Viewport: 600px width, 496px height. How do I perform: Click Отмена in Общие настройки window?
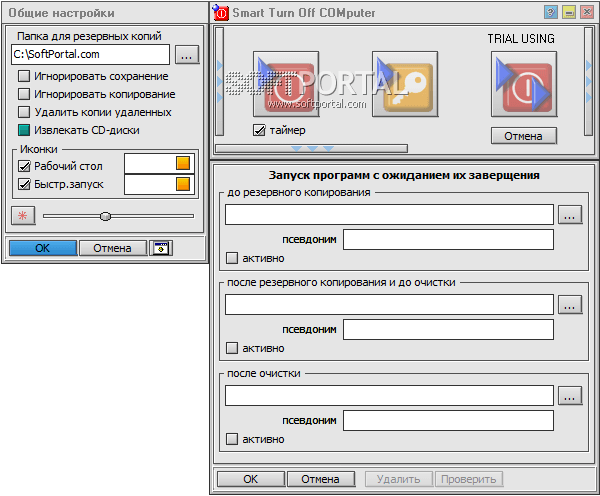(x=112, y=248)
